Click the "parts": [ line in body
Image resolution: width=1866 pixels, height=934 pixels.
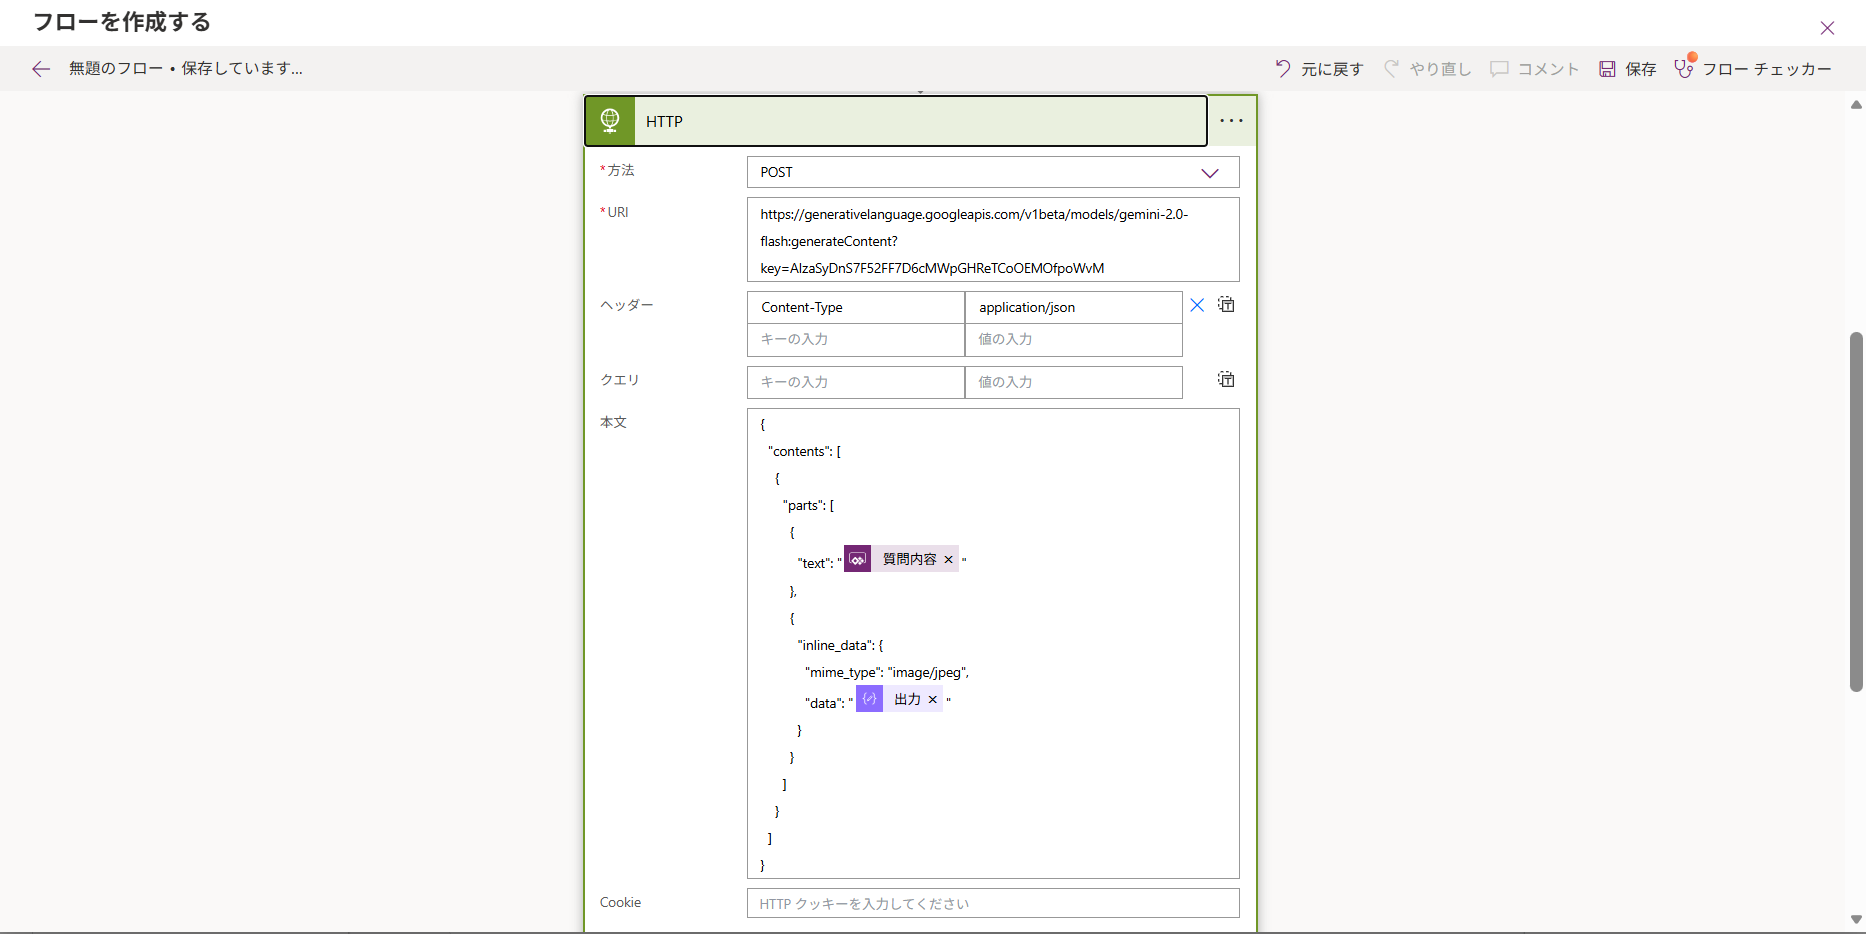click(x=808, y=506)
